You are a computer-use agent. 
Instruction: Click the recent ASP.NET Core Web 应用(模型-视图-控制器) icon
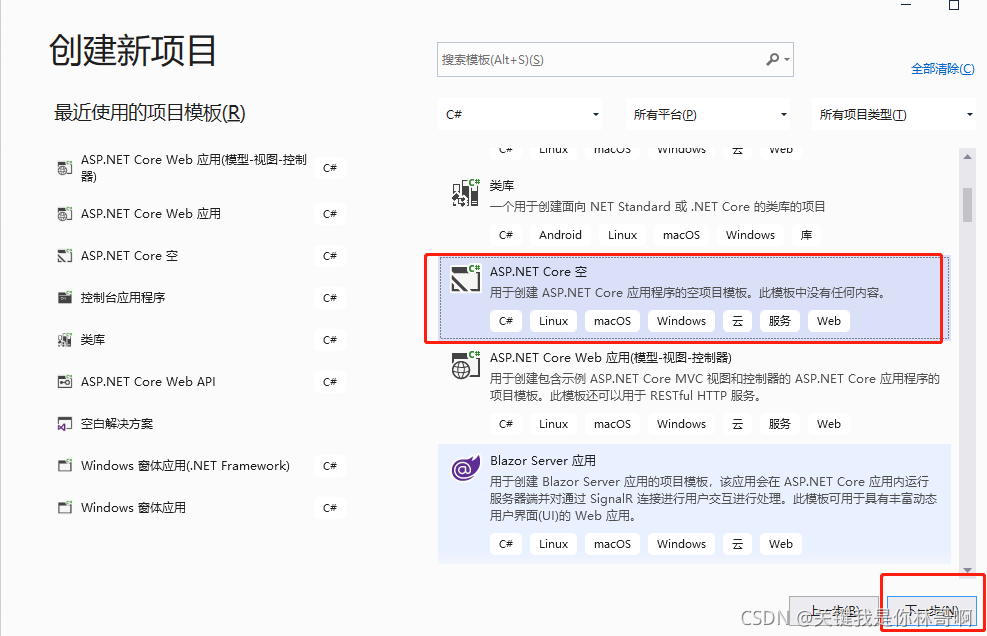(65, 168)
